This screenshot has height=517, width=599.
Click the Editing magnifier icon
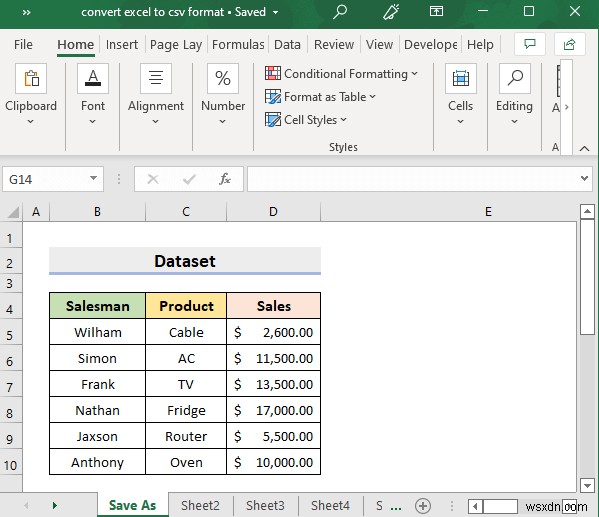[x=515, y=78]
